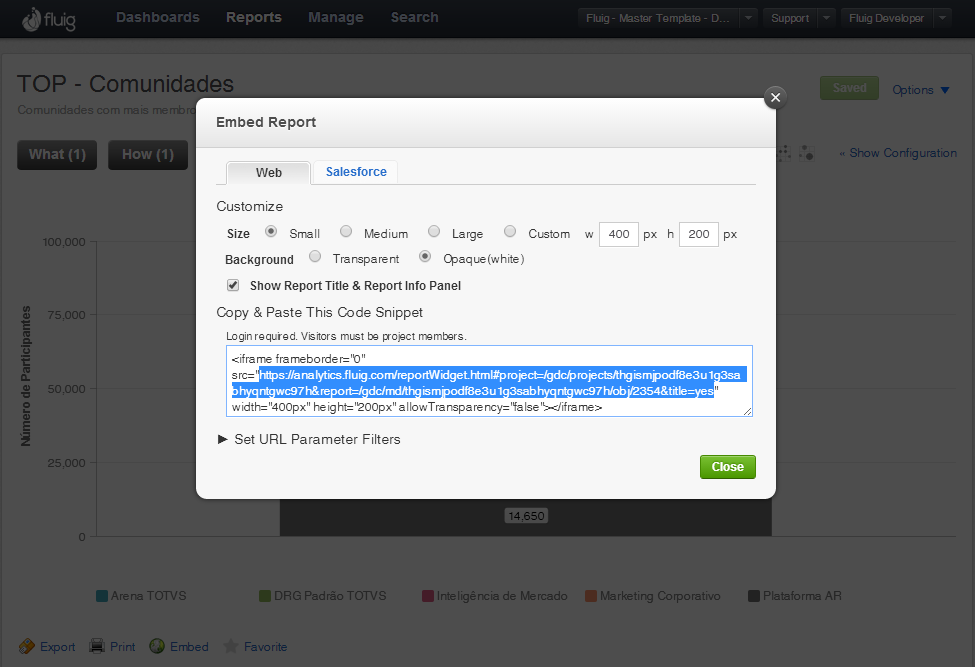Choose the Opaque (white) background option
Screen dimensions: 975x667
coord(425,256)
